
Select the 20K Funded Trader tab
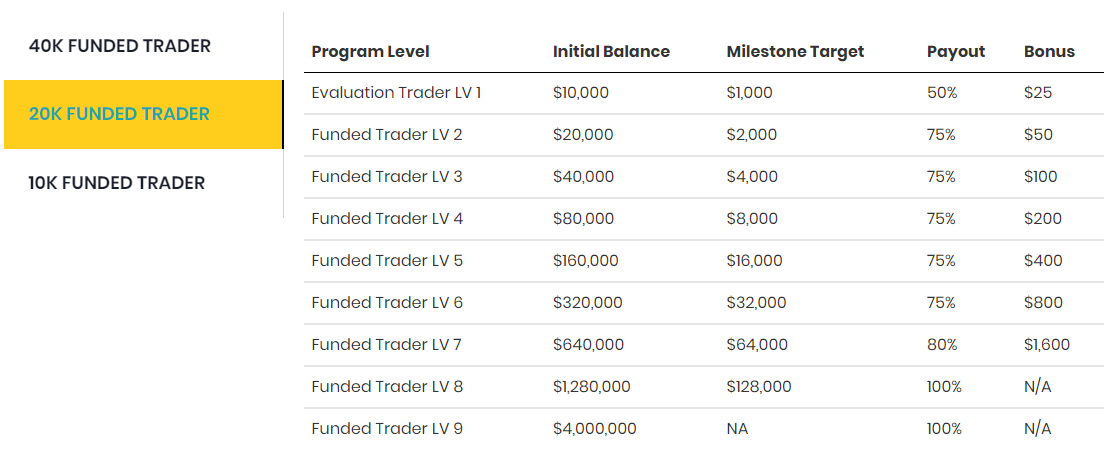coord(120,114)
